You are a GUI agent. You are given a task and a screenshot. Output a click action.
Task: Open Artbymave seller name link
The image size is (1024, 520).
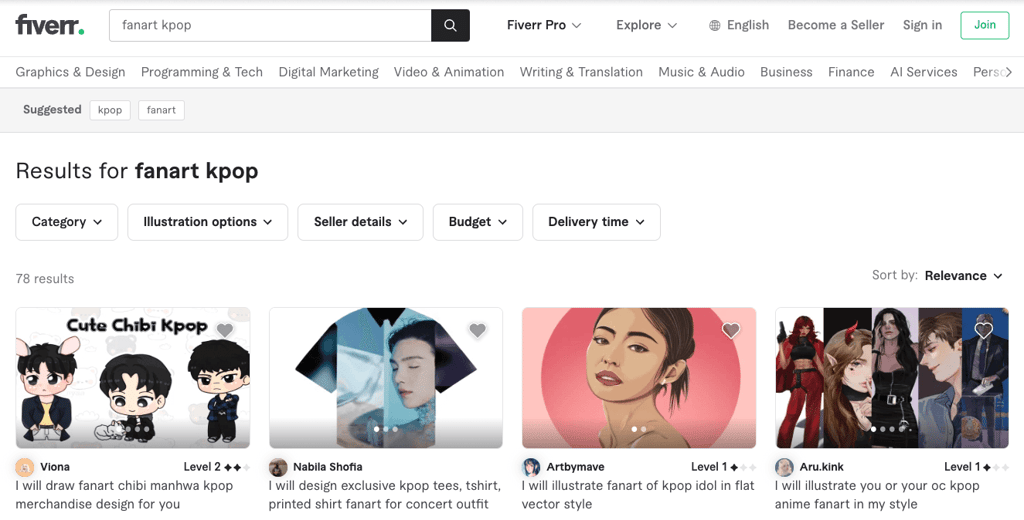tap(575, 467)
